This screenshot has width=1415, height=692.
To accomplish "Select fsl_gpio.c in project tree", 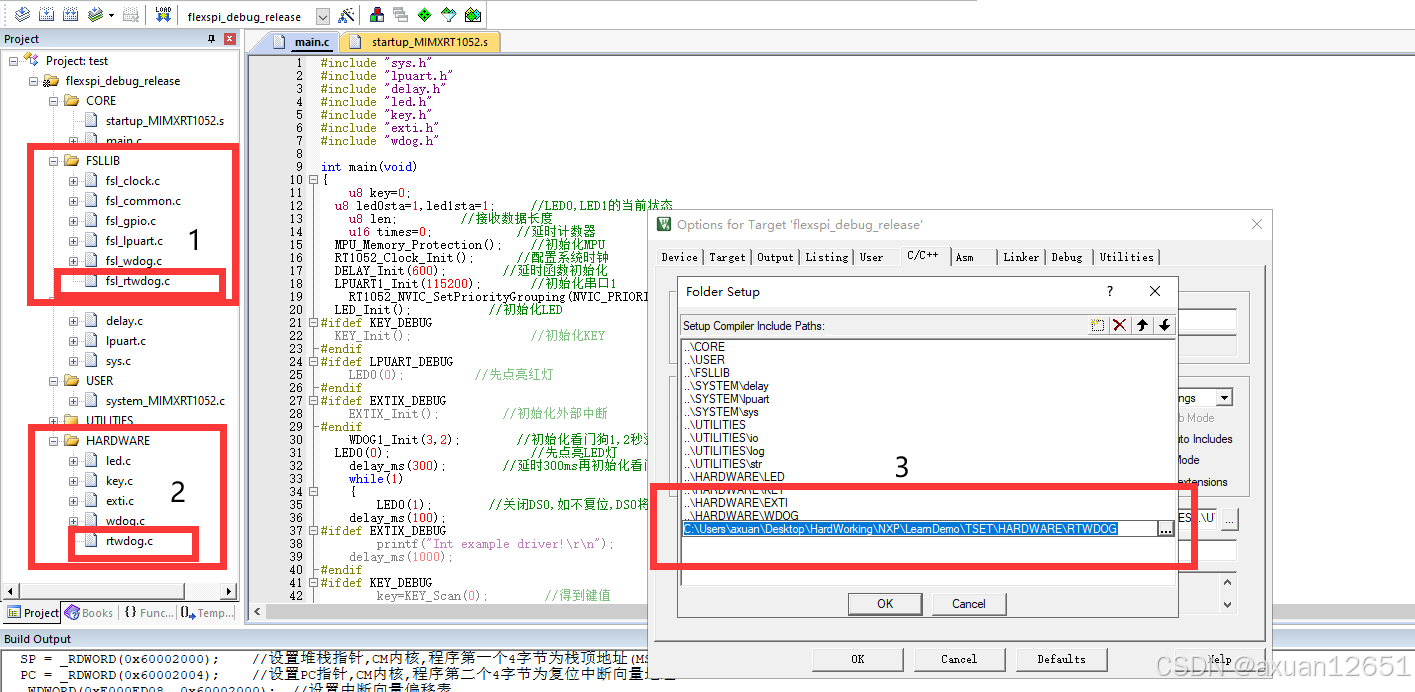I will pos(131,221).
